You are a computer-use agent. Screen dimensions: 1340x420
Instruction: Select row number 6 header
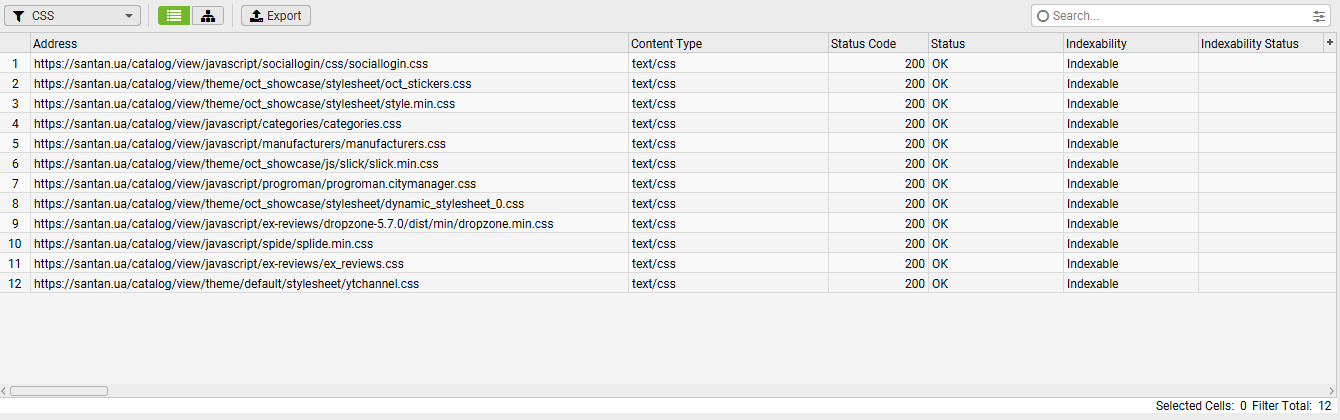[x=15, y=163]
